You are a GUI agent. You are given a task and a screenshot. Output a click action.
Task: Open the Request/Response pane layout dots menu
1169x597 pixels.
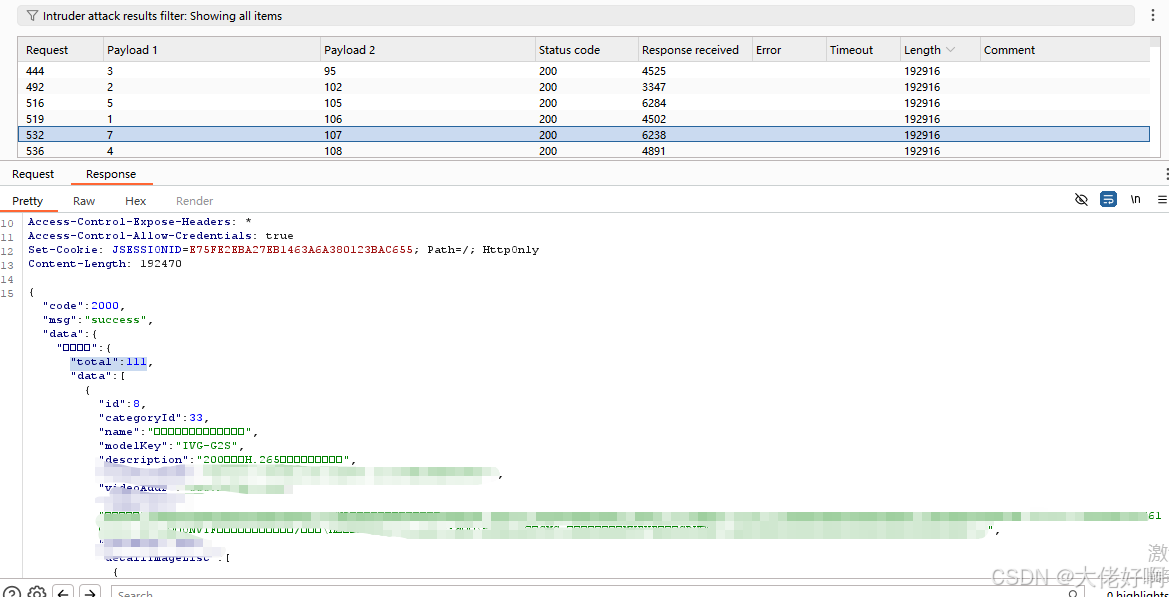pyautogui.click(x=1166, y=174)
